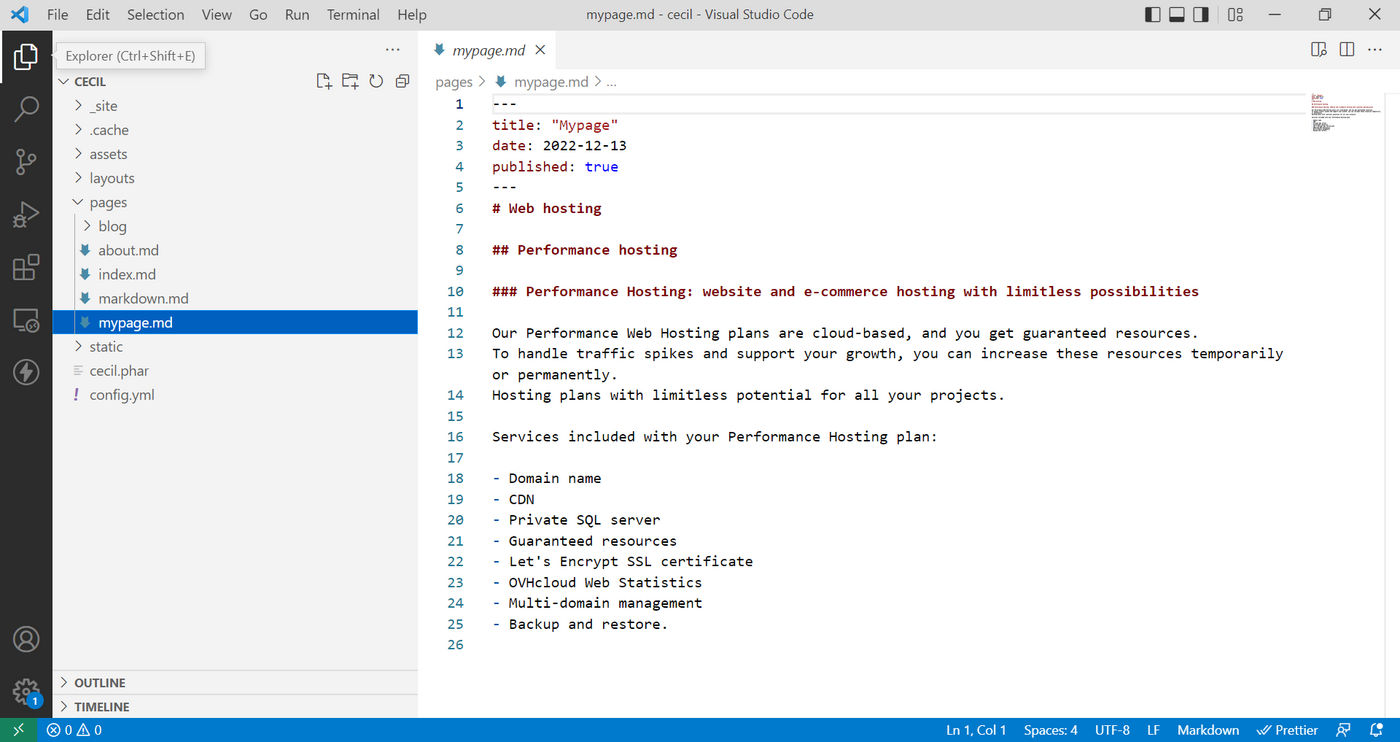Screen dimensions: 1400x742
Task: Split the editor into two panes
Action: [x=1346, y=49]
